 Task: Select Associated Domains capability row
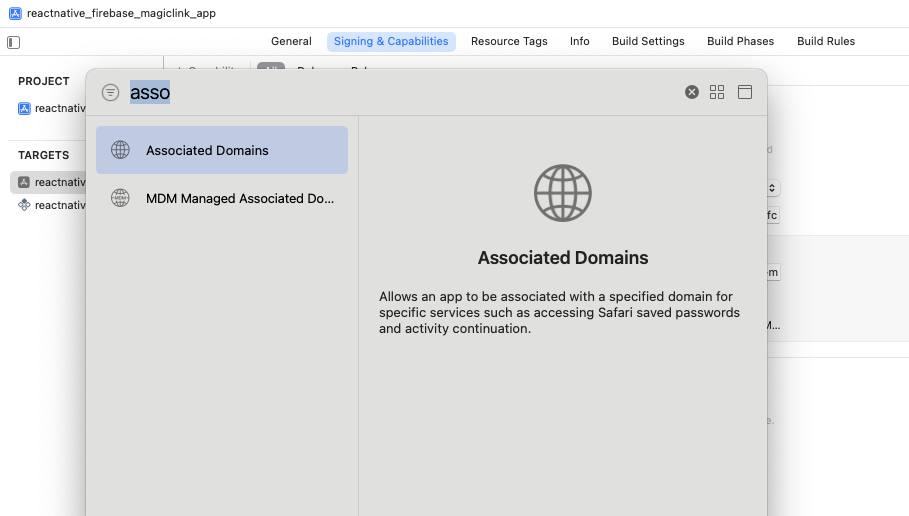coord(222,150)
